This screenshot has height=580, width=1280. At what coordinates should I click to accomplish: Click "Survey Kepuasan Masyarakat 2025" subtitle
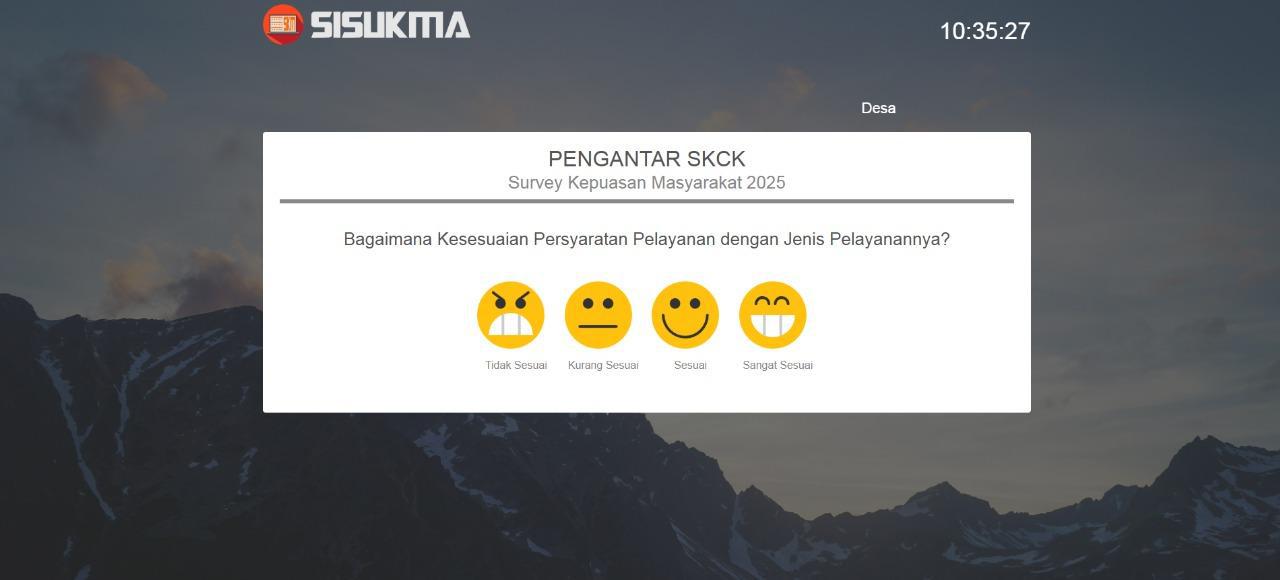click(x=647, y=183)
